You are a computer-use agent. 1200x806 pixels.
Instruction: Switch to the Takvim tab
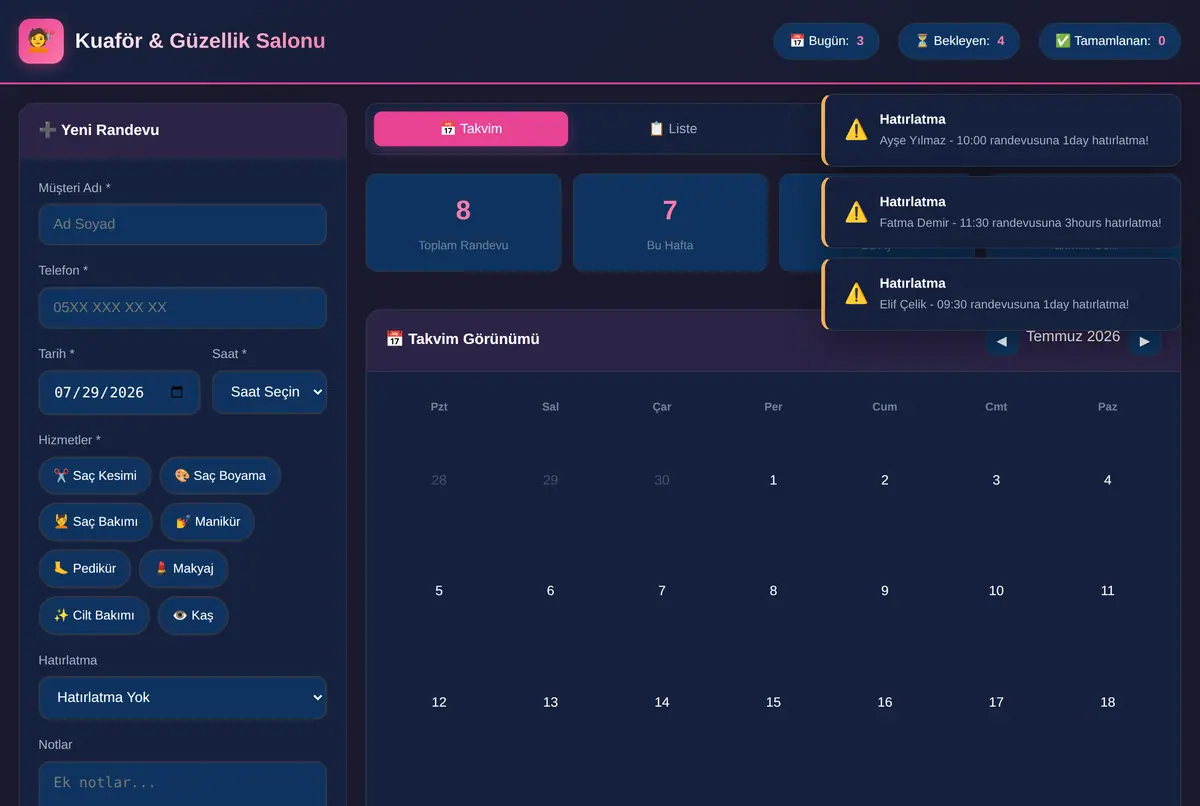tap(471, 129)
